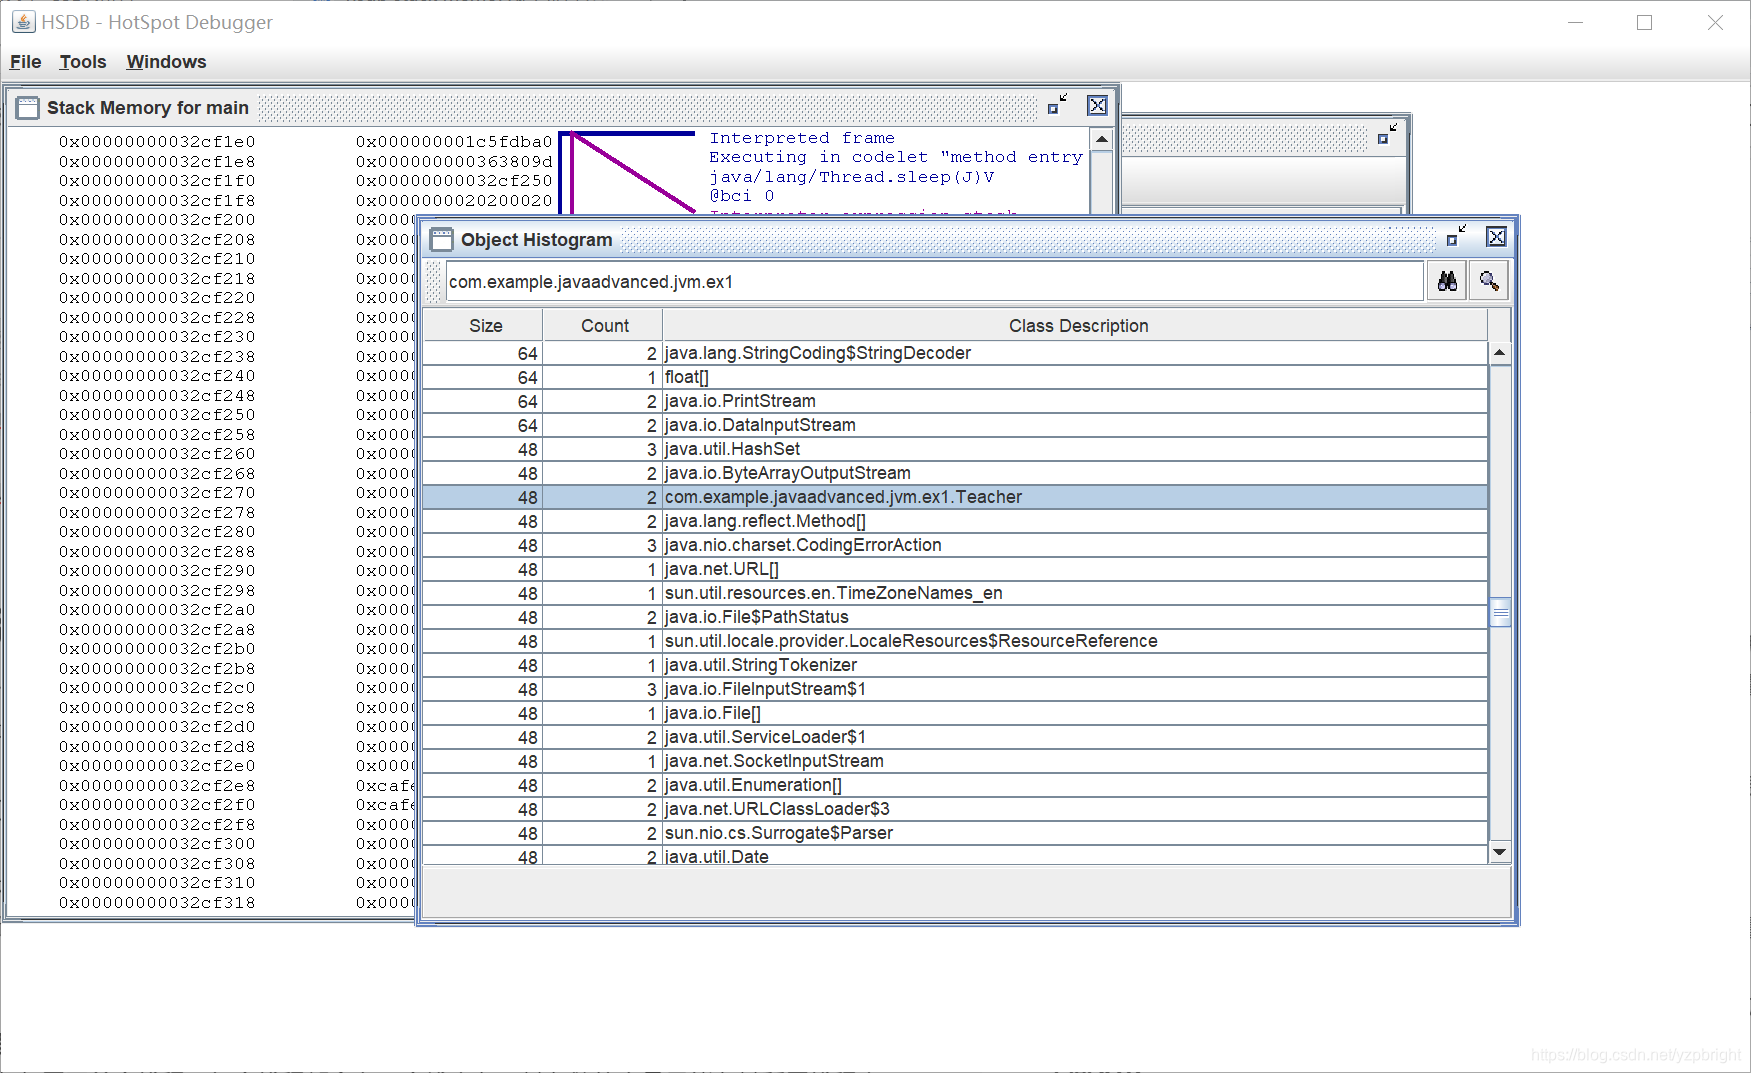The width and height of the screenshot is (1751, 1073).
Task: Select java.util.HashSet row
Action: [x=955, y=449]
